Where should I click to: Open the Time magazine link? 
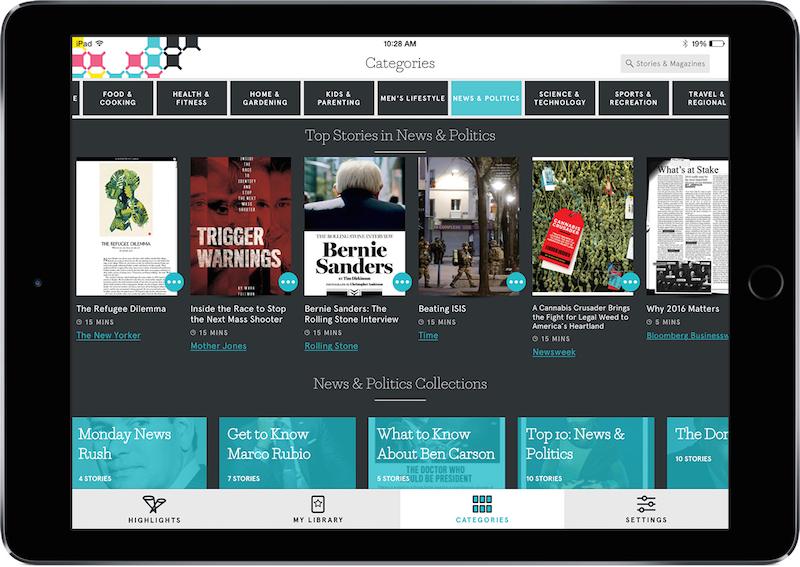pyautogui.click(x=428, y=335)
